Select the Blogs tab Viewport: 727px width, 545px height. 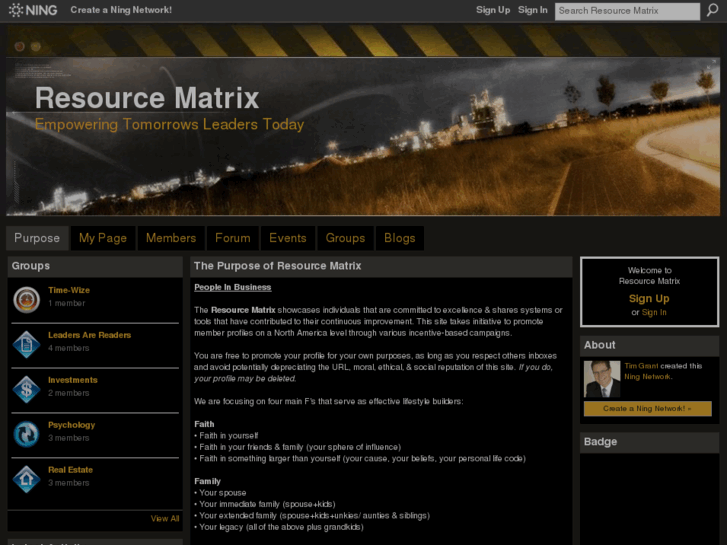coord(400,238)
